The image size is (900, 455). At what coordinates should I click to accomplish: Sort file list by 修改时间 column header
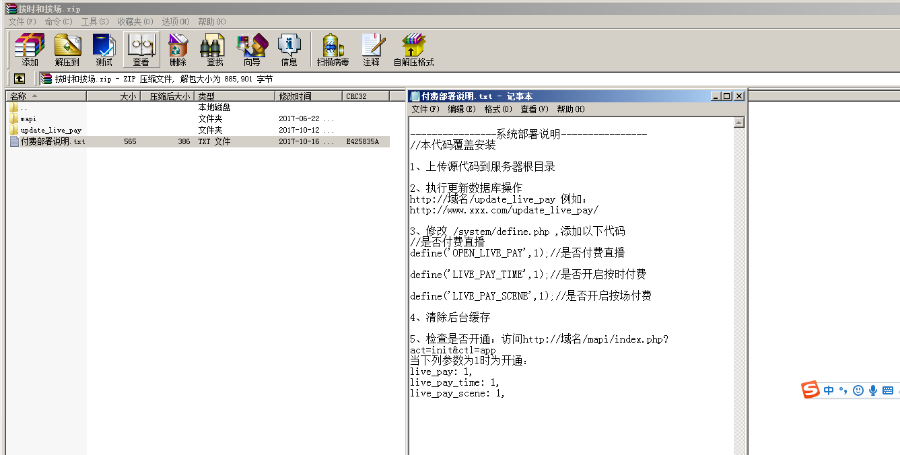coord(309,96)
